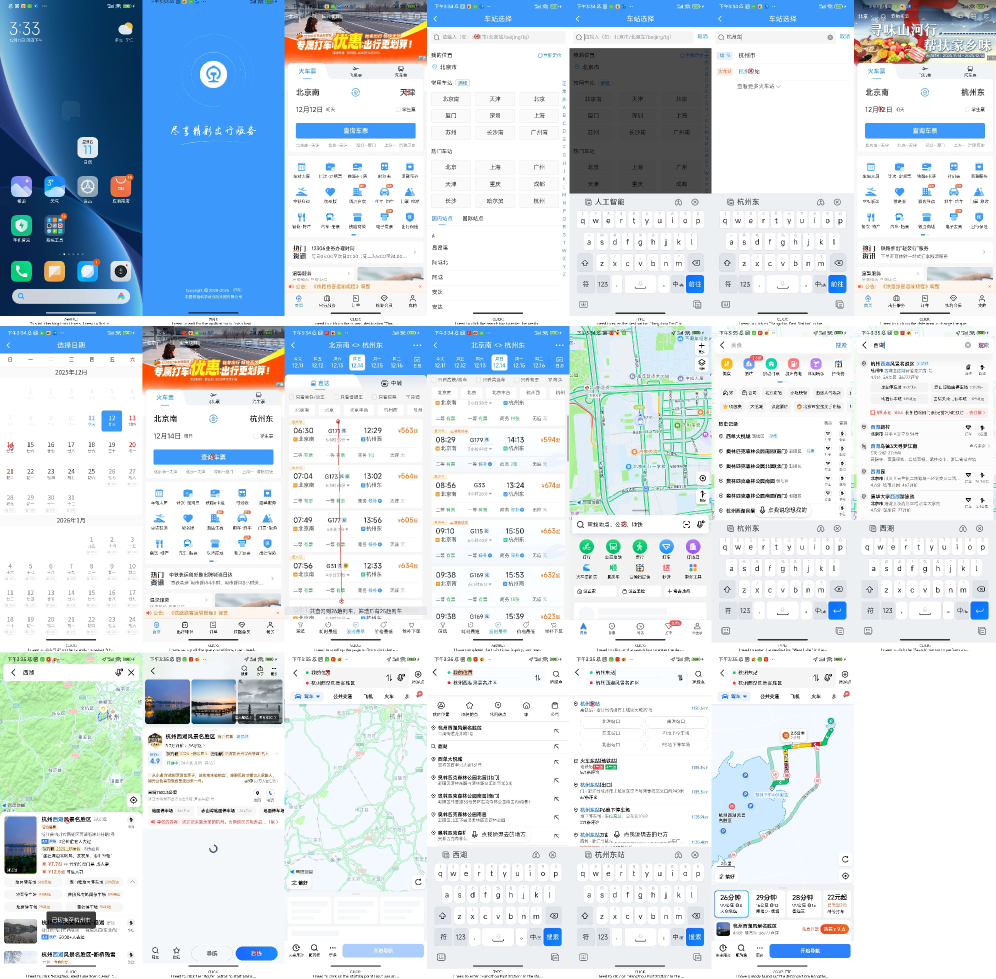Switch to 飞机票 tab on the 北京南–天津 screen

click(356, 71)
